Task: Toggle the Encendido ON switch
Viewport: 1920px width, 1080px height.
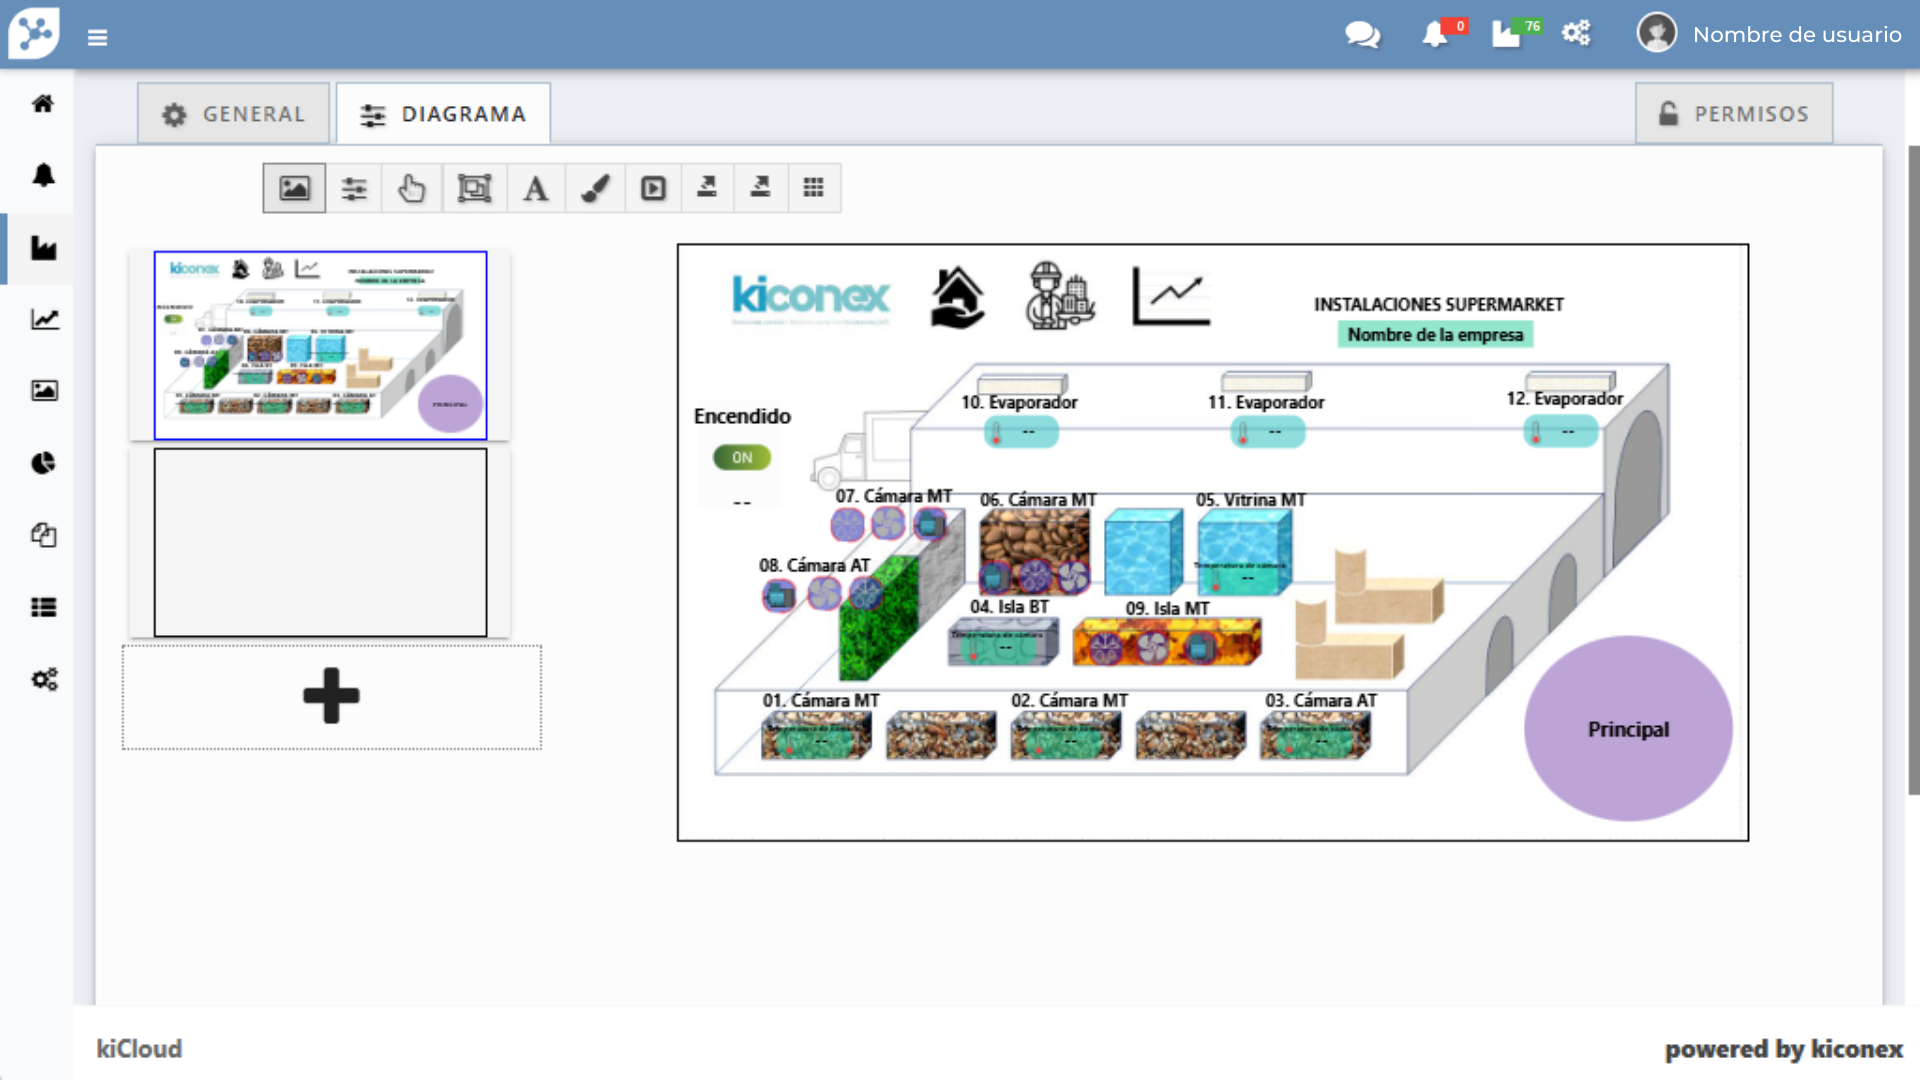Action: [742, 457]
